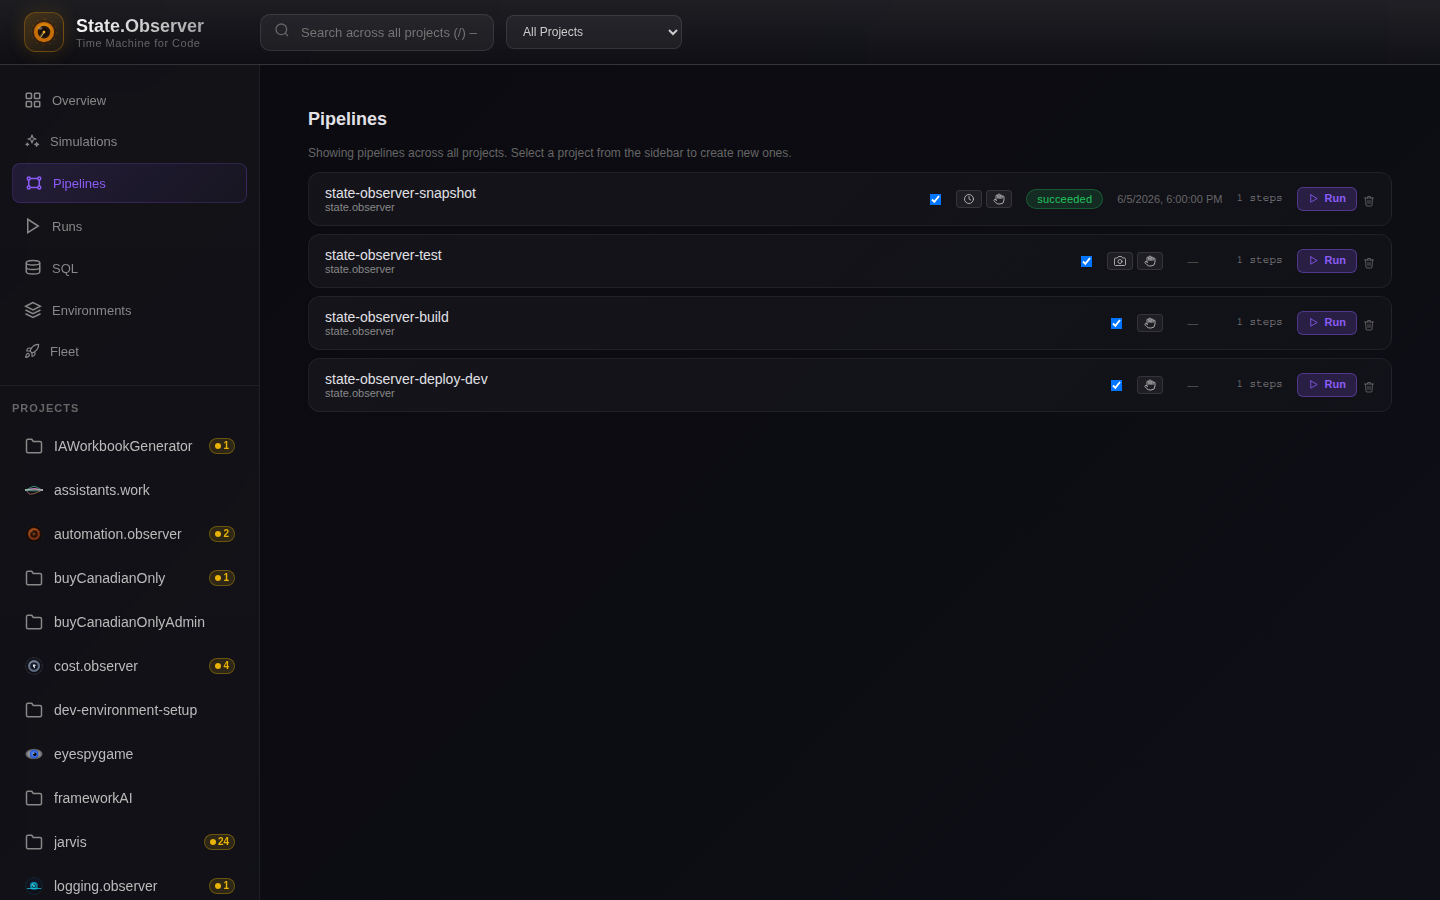The image size is (1440, 900).
Task: Navigate to Environments
Action: point(129,310)
